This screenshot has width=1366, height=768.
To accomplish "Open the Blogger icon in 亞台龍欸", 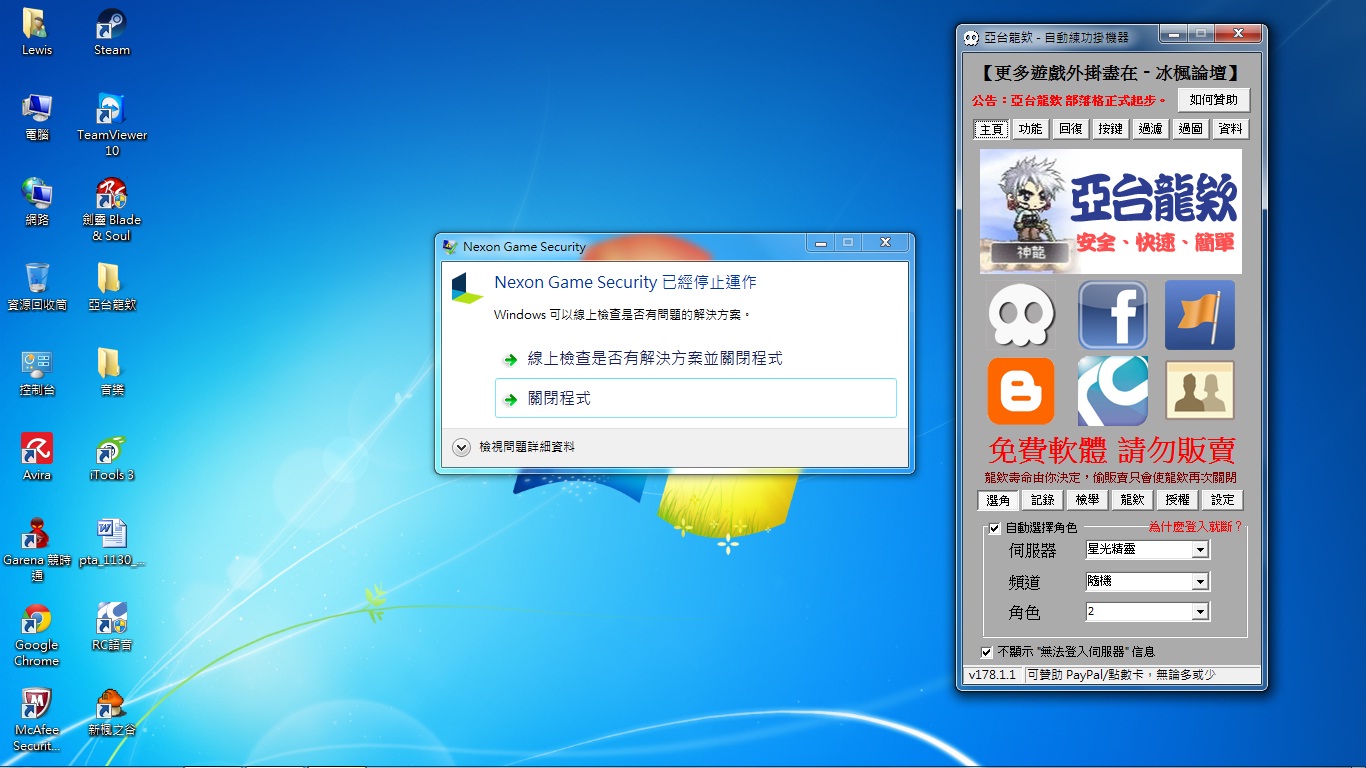I will pyautogui.click(x=1021, y=391).
